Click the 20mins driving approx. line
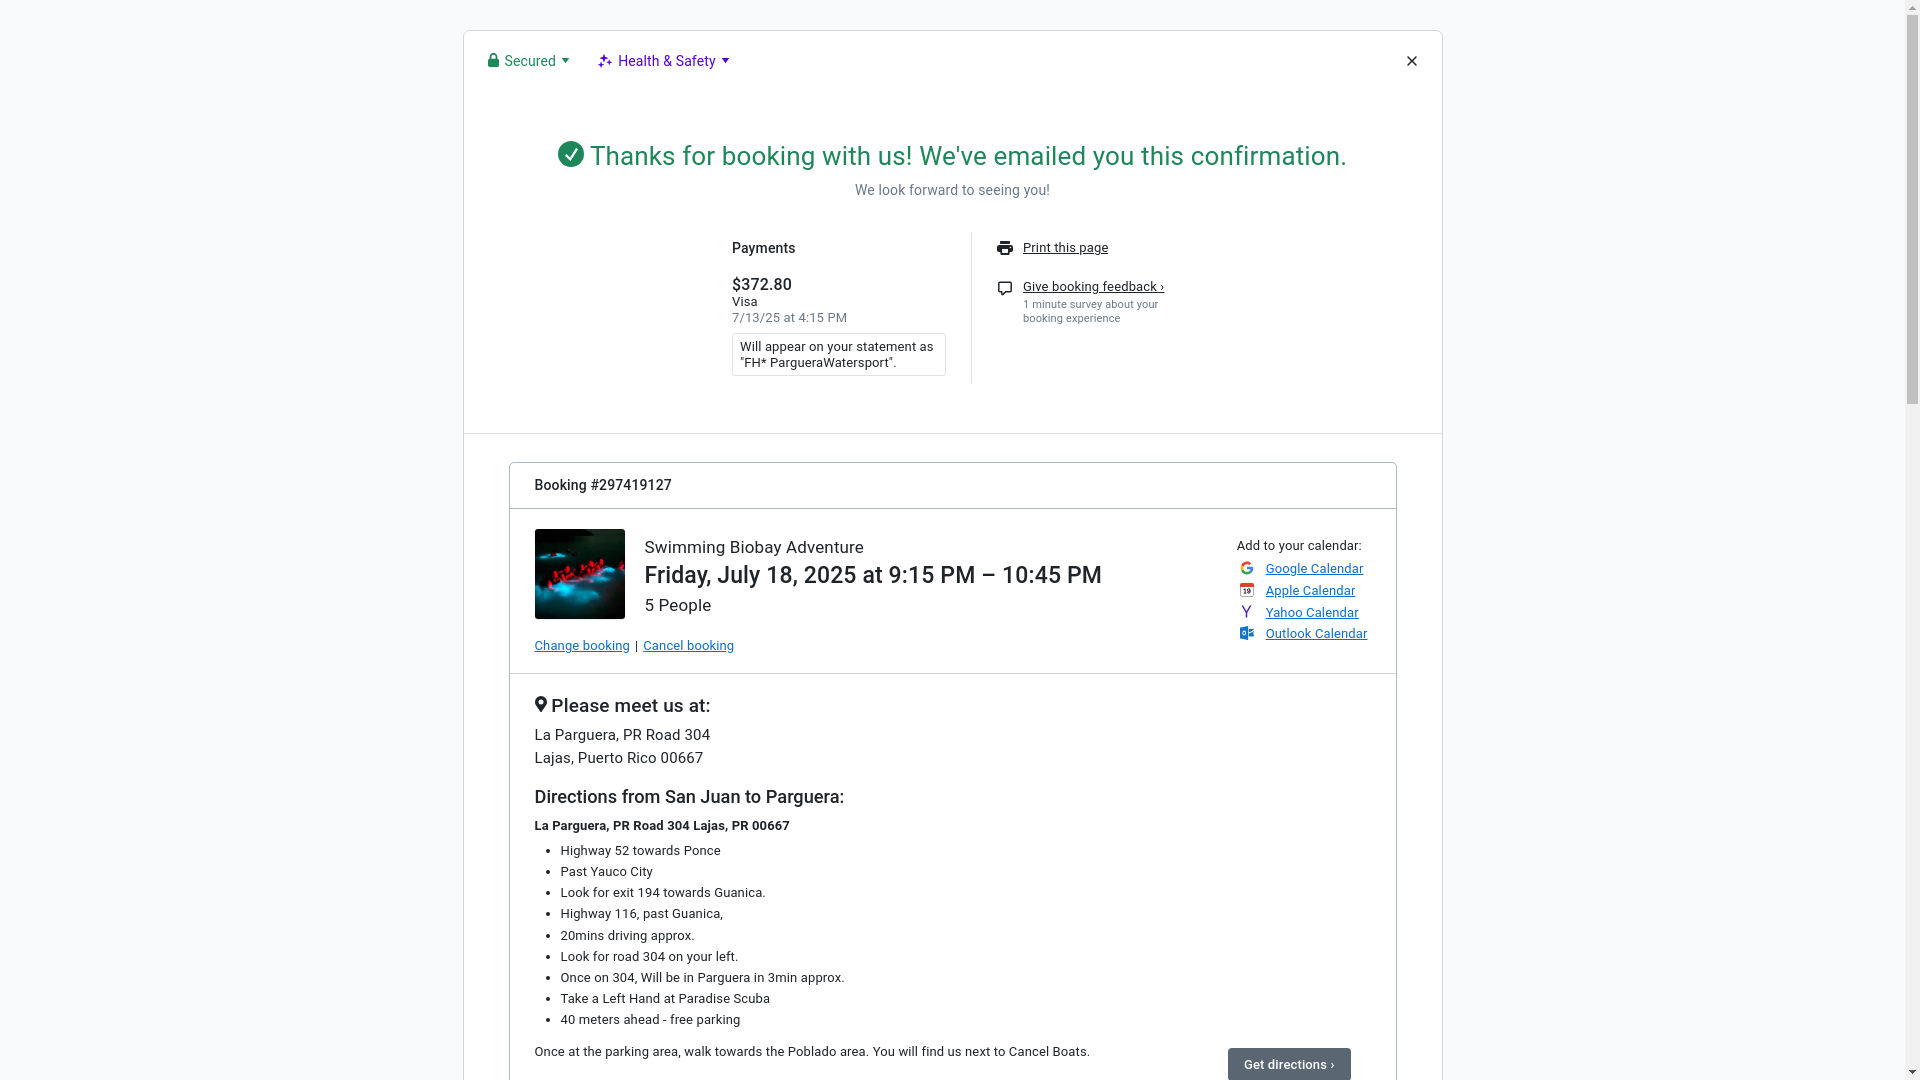Screen dimensions: 1920x1080 tap(627, 936)
